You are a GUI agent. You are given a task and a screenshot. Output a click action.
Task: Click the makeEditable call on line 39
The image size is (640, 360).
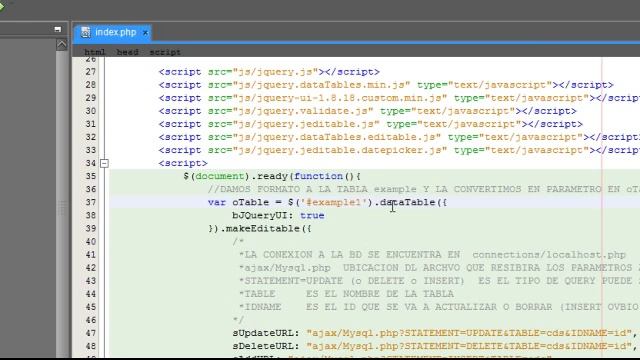coord(260,229)
